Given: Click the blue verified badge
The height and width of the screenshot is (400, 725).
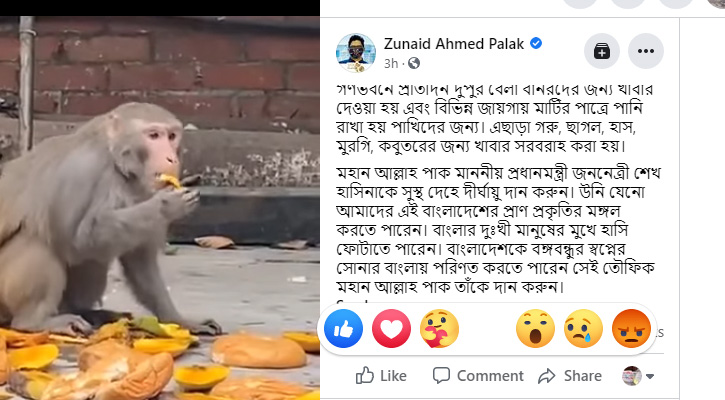Looking at the screenshot, I should pos(536,43).
